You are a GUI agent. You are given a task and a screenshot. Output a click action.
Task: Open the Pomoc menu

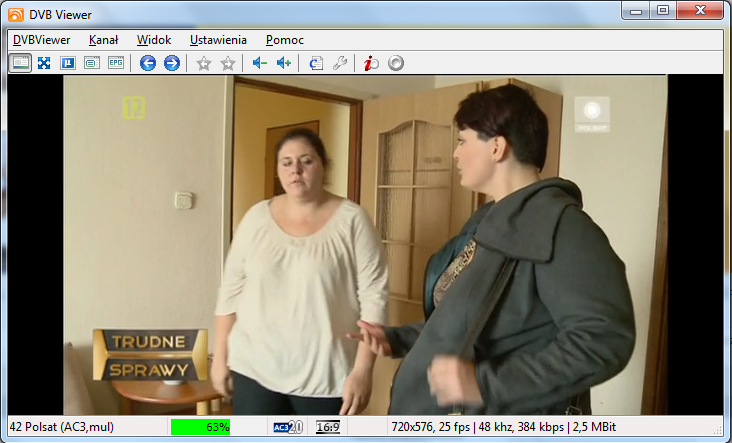pos(285,40)
